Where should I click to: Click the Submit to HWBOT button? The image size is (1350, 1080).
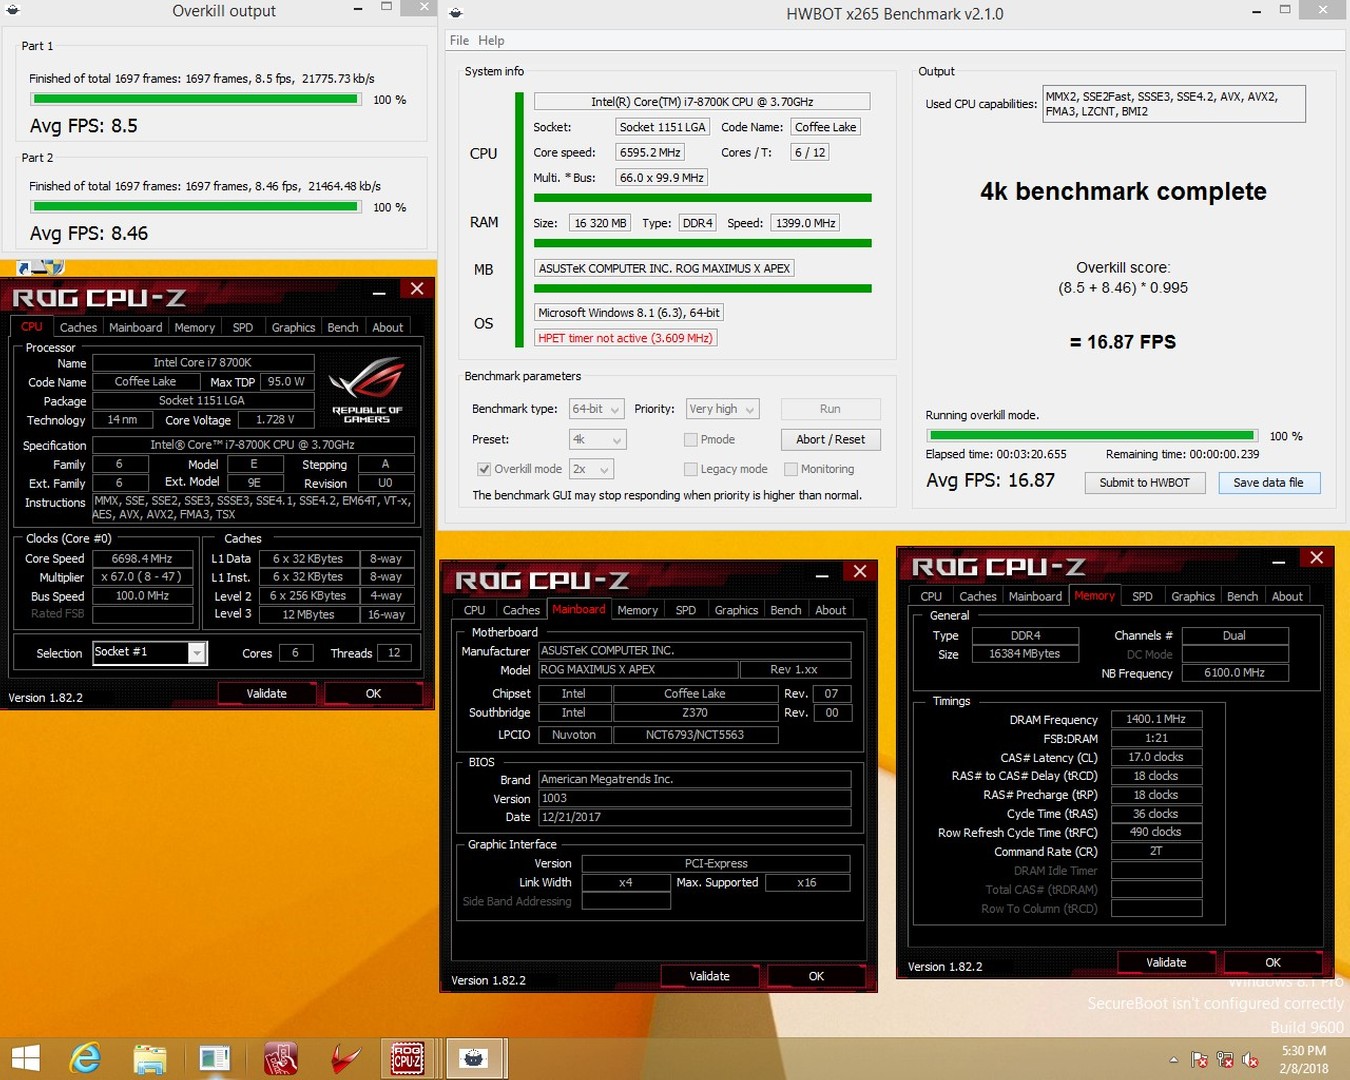[1144, 482]
